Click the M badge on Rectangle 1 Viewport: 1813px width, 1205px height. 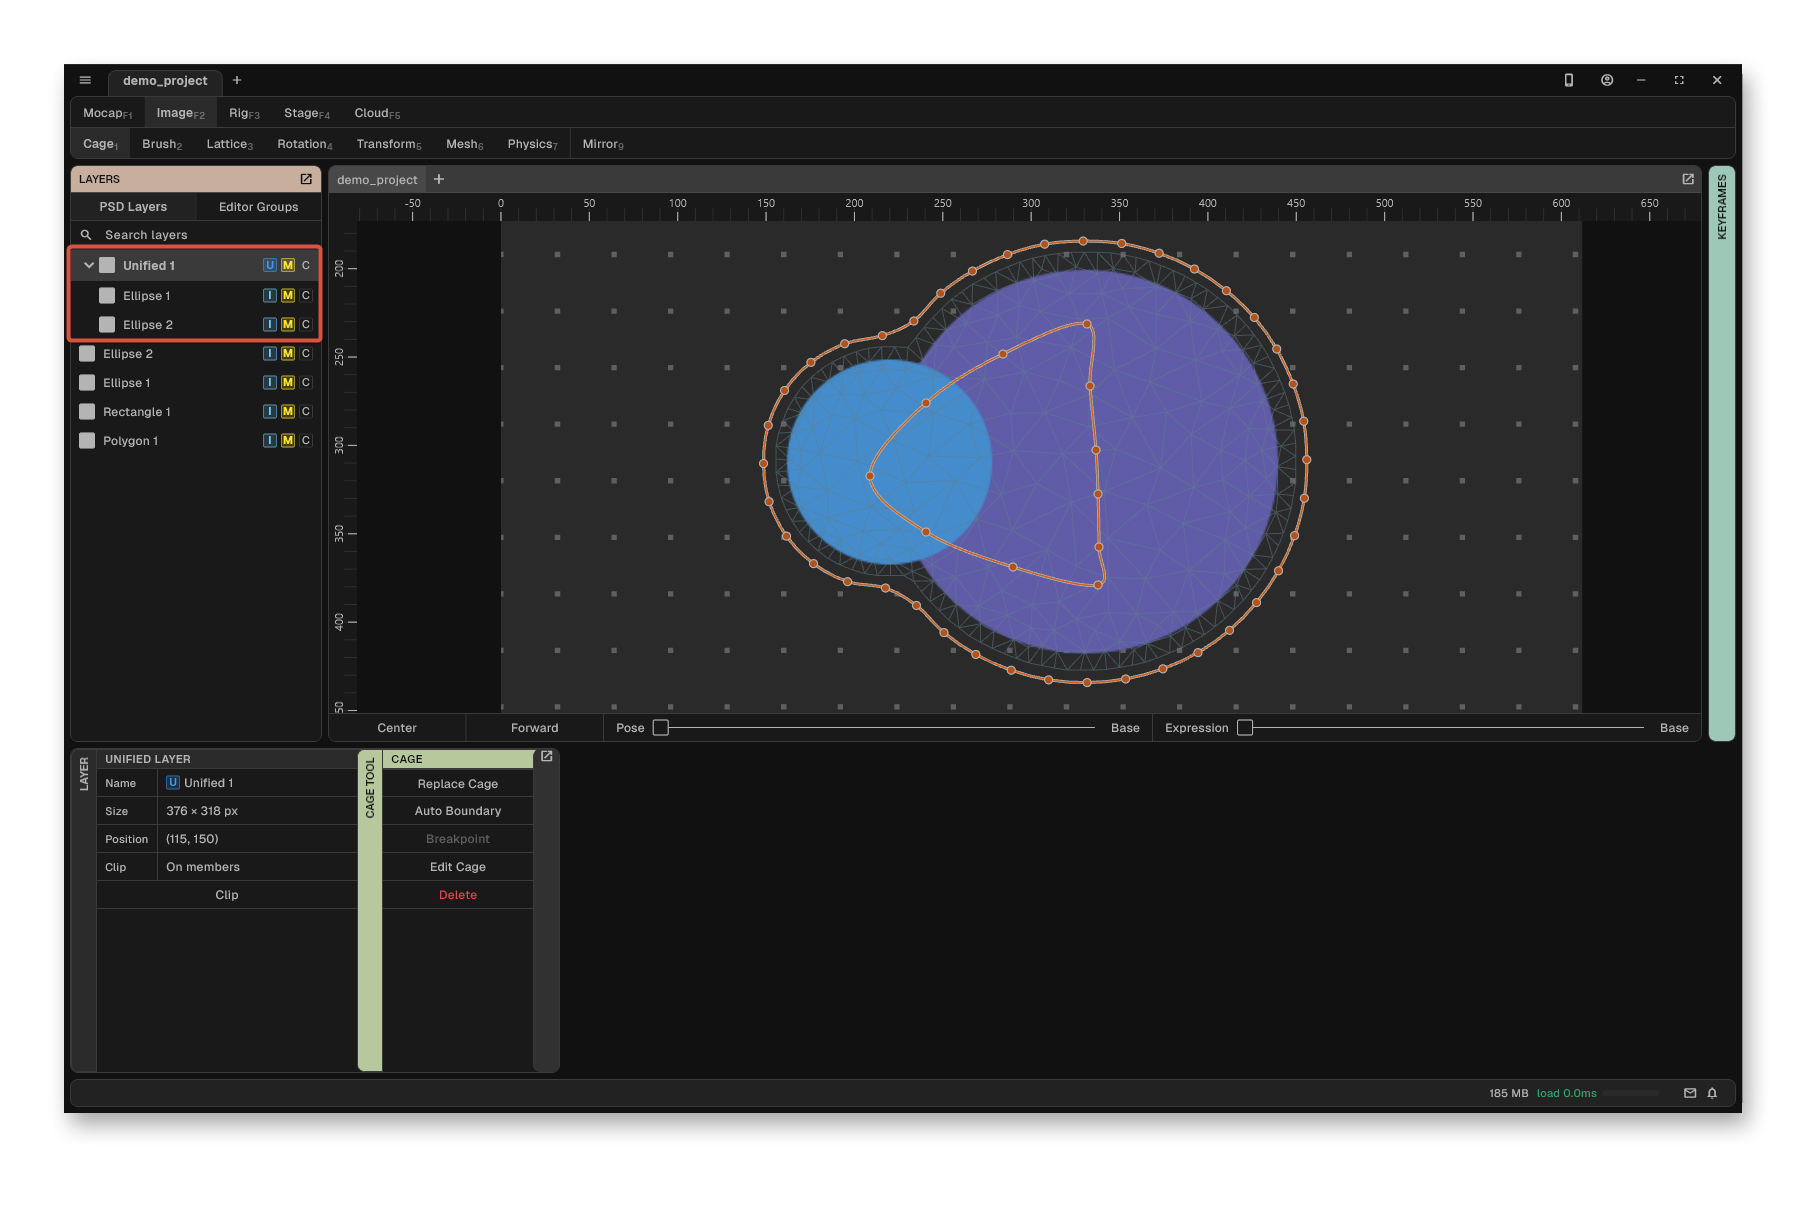click(288, 411)
